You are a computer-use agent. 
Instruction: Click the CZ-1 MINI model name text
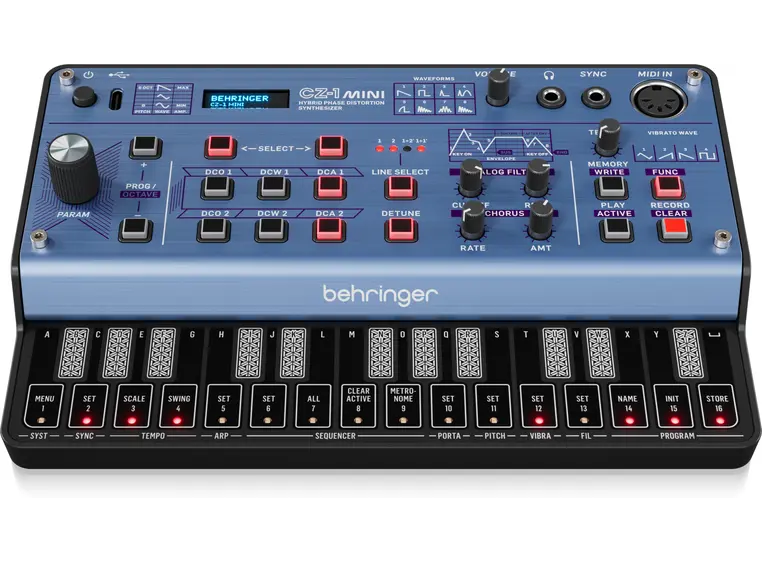[342, 94]
